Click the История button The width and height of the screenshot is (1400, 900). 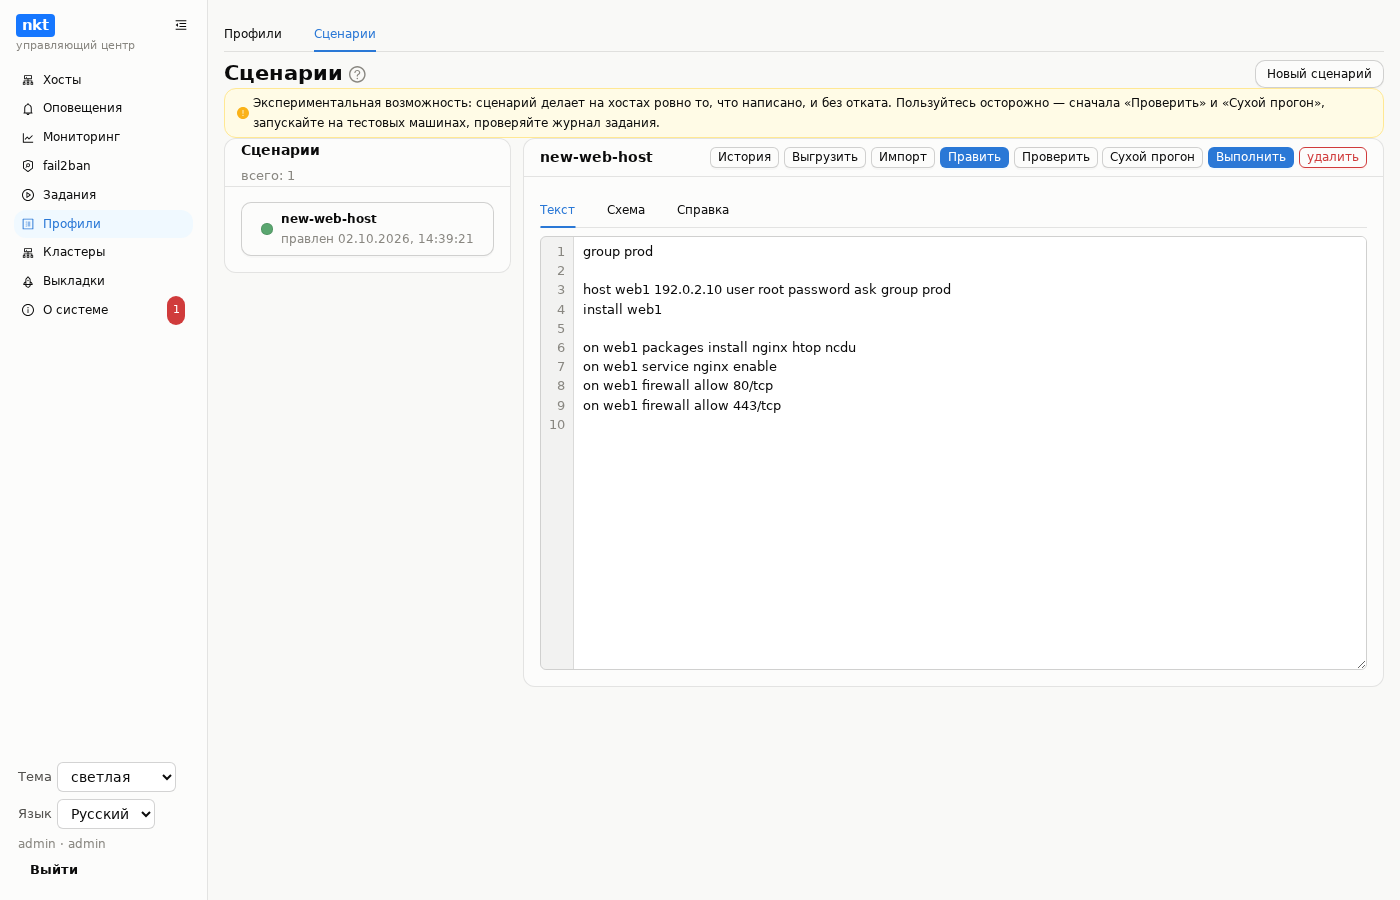744,157
